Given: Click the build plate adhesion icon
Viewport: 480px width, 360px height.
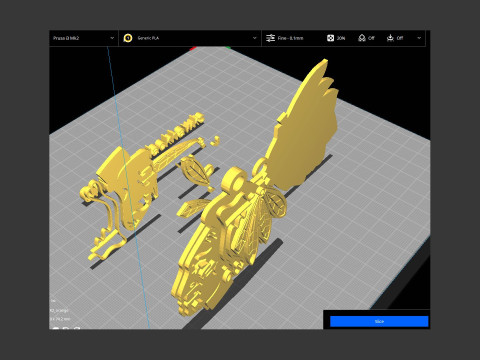Looking at the screenshot, I should 390,38.
